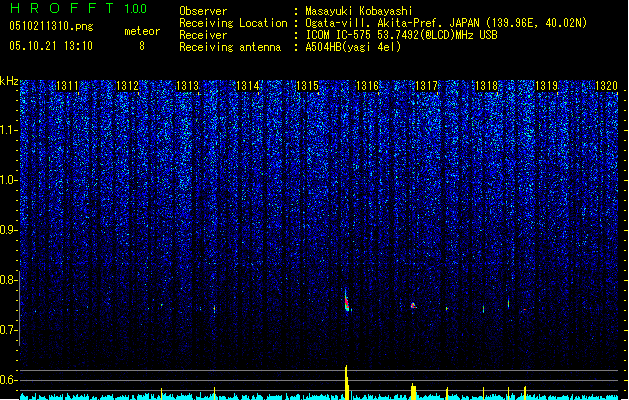The image size is (629, 400).
Task: Select the 1316 time marker
Action: 367,86
